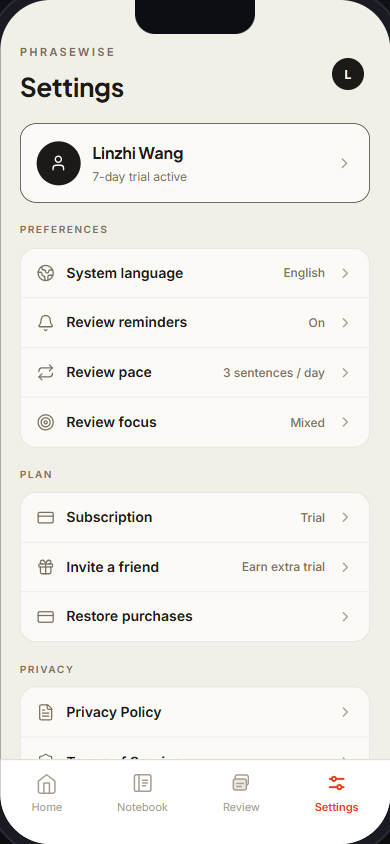390x844 pixels.
Task: Open the 'L' account avatar at top right
Action: pyautogui.click(x=348, y=74)
